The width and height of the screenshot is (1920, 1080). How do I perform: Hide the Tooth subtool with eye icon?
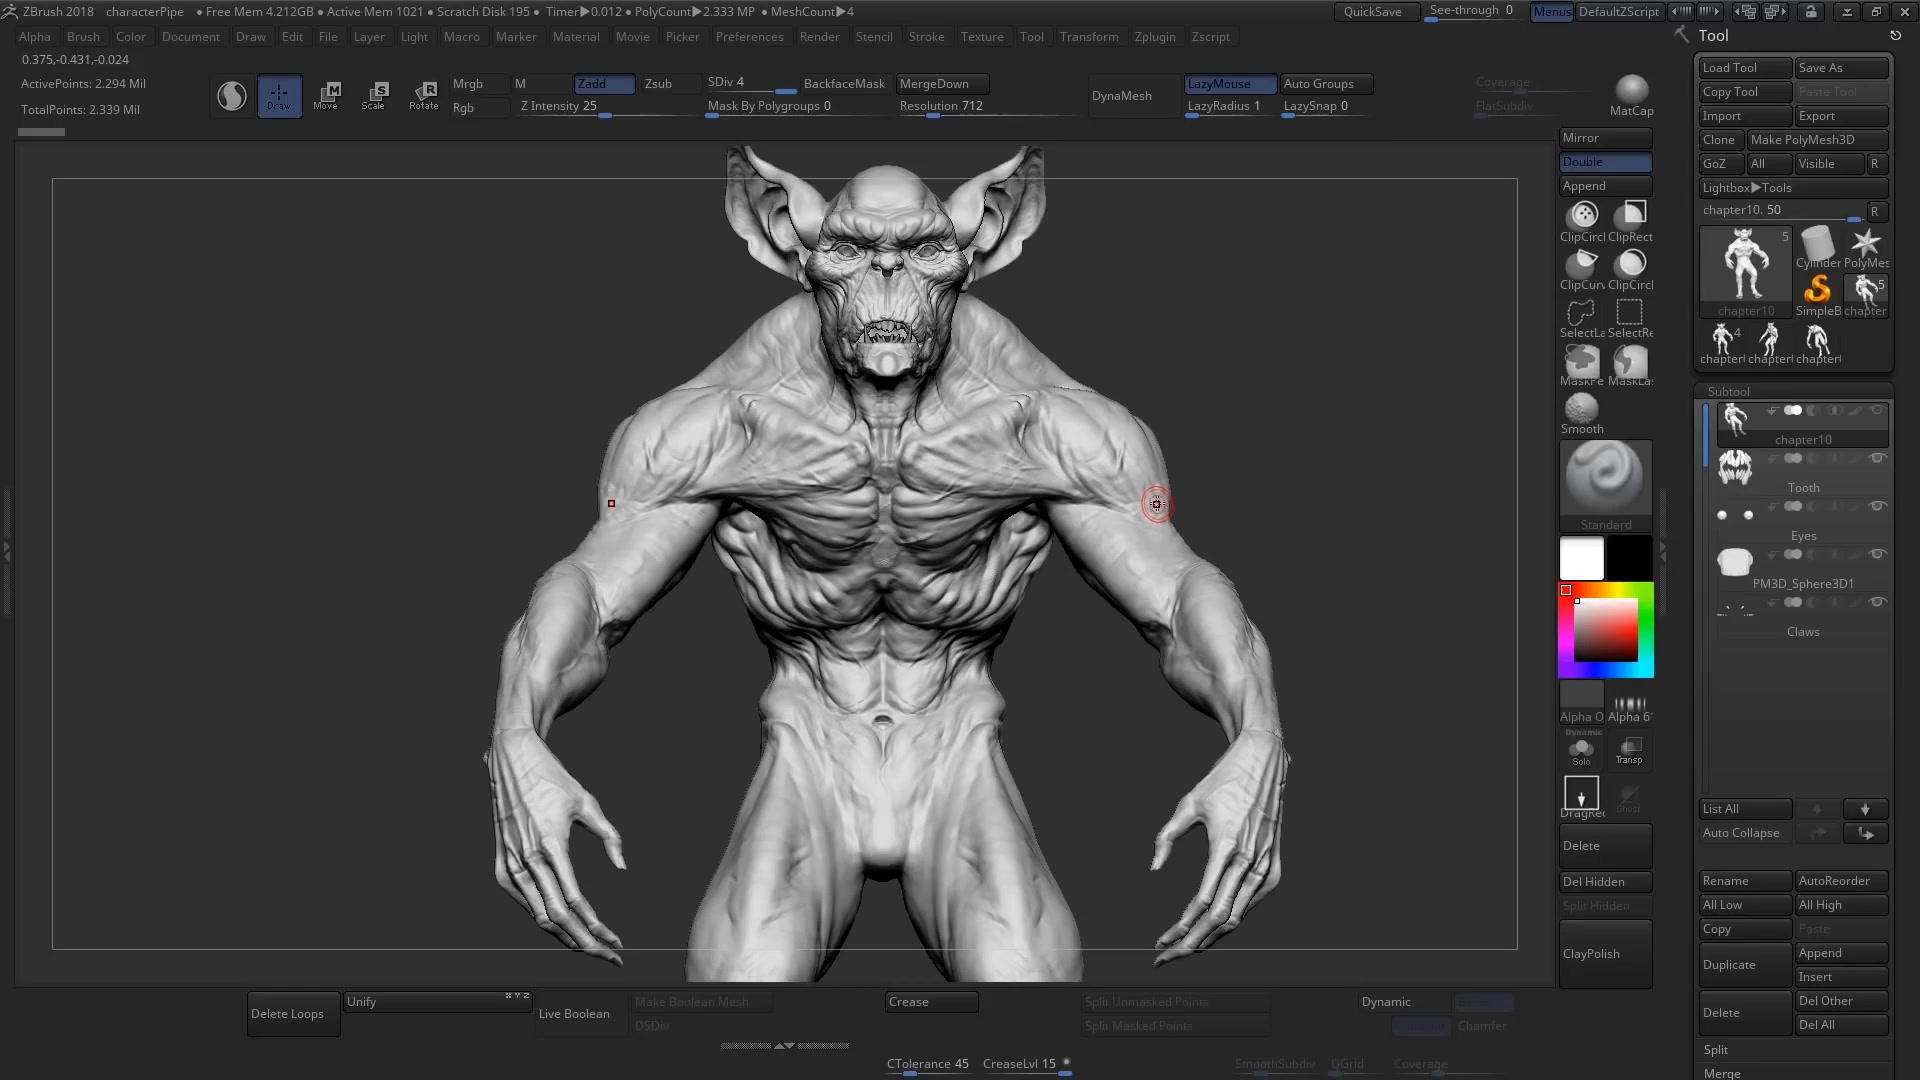pos(1878,458)
